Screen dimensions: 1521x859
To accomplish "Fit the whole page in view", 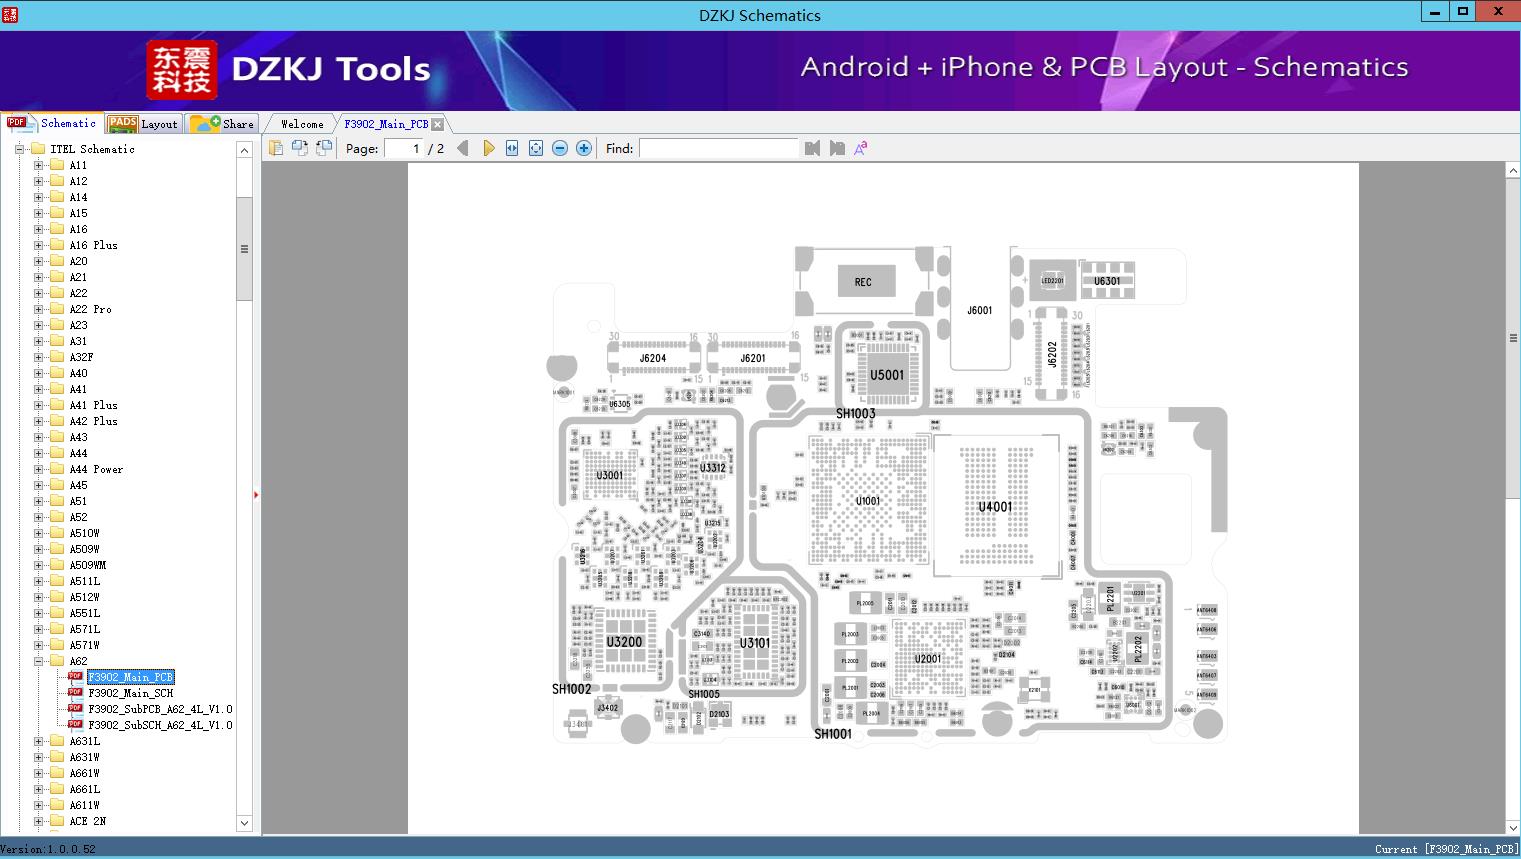I will pos(536,148).
